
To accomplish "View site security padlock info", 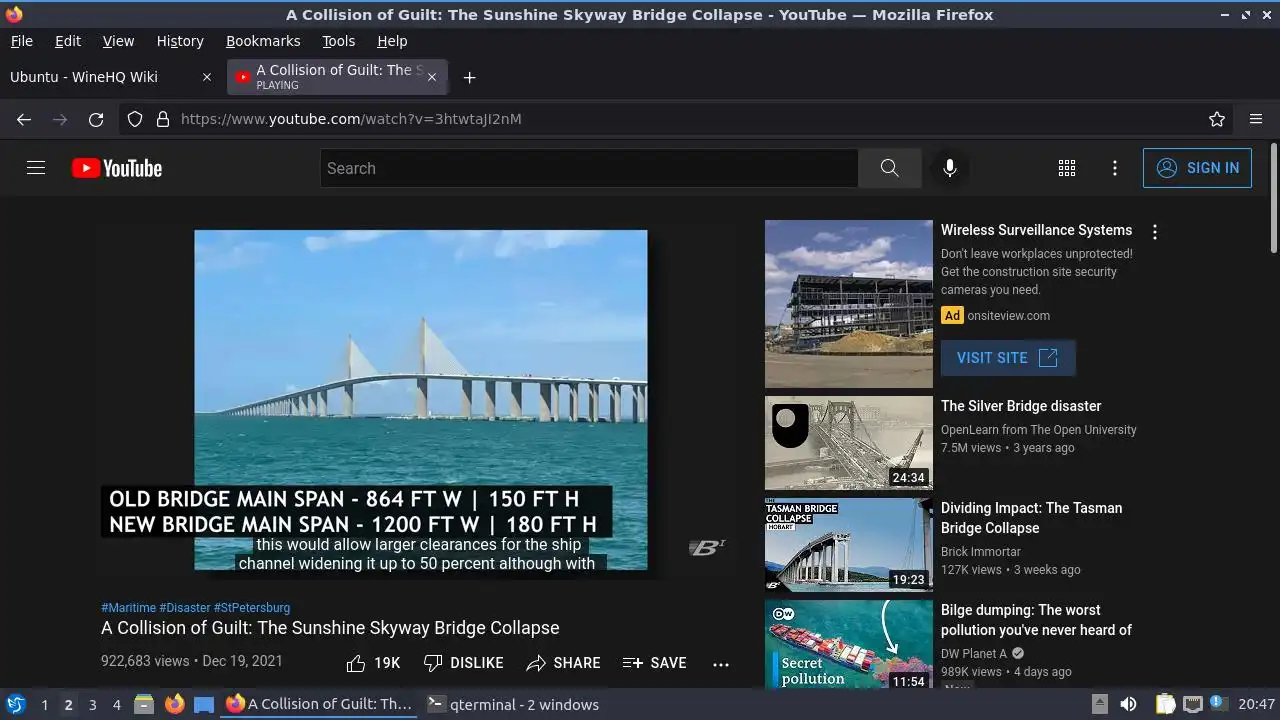I will pos(163,119).
